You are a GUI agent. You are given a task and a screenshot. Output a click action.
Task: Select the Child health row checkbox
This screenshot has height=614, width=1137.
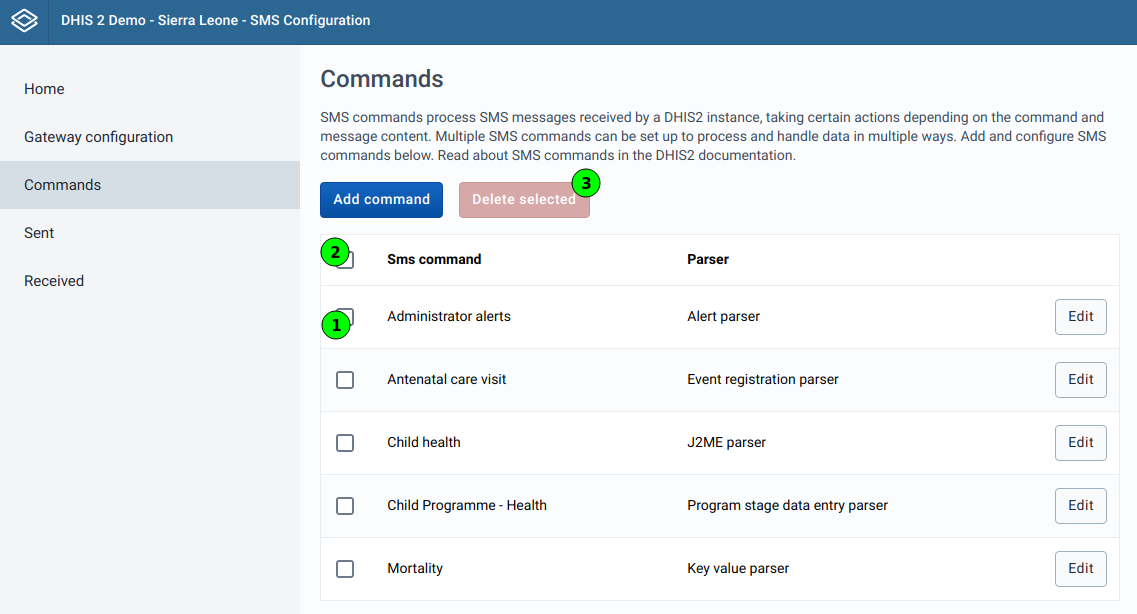pos(345,443)
